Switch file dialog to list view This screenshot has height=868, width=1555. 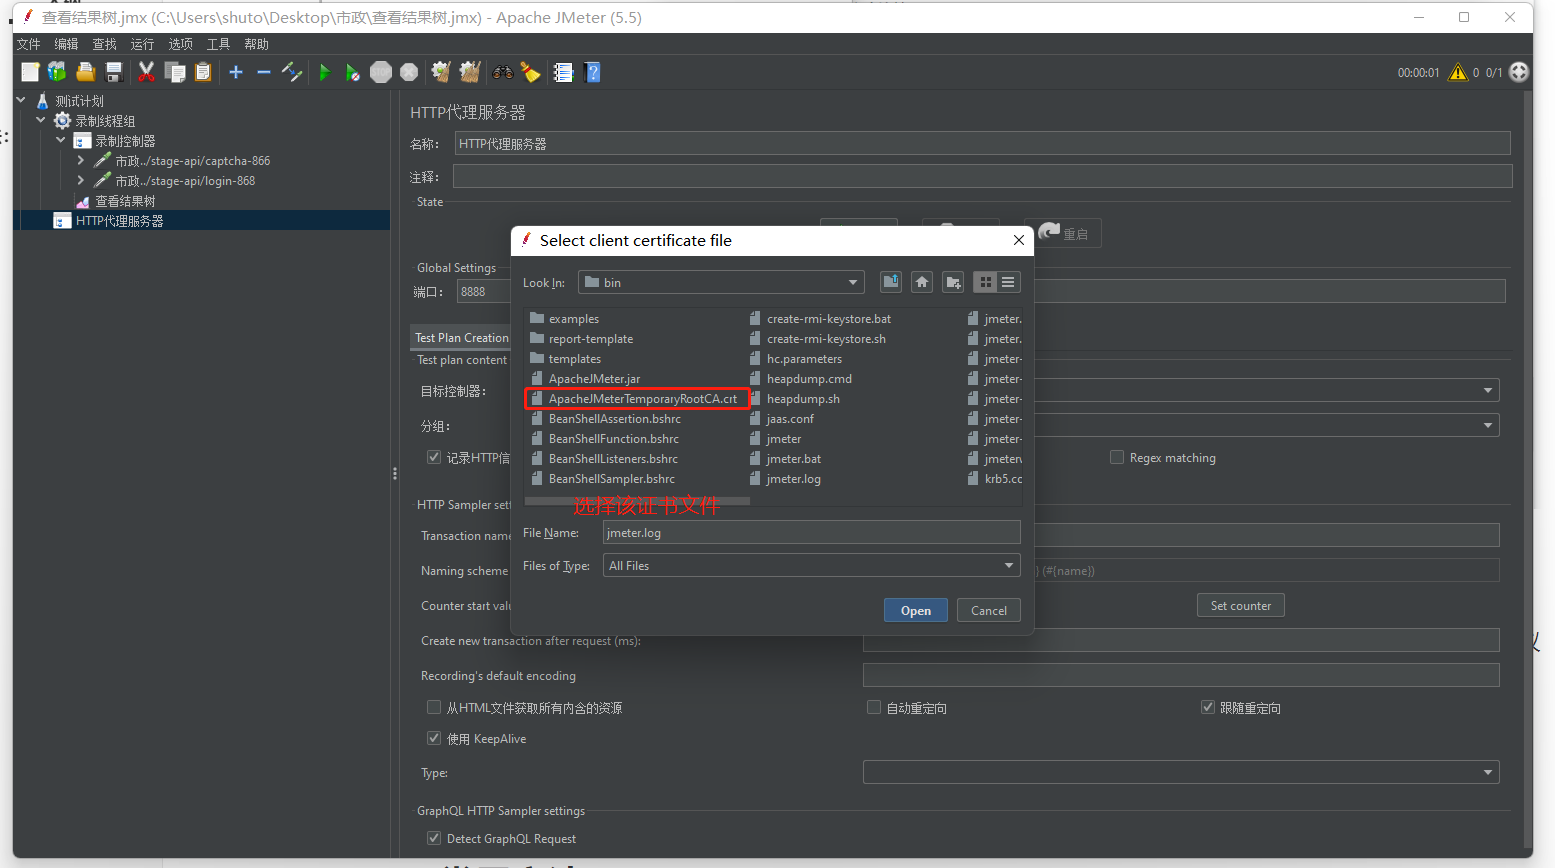pyautogui.click(x=986, y=282)
